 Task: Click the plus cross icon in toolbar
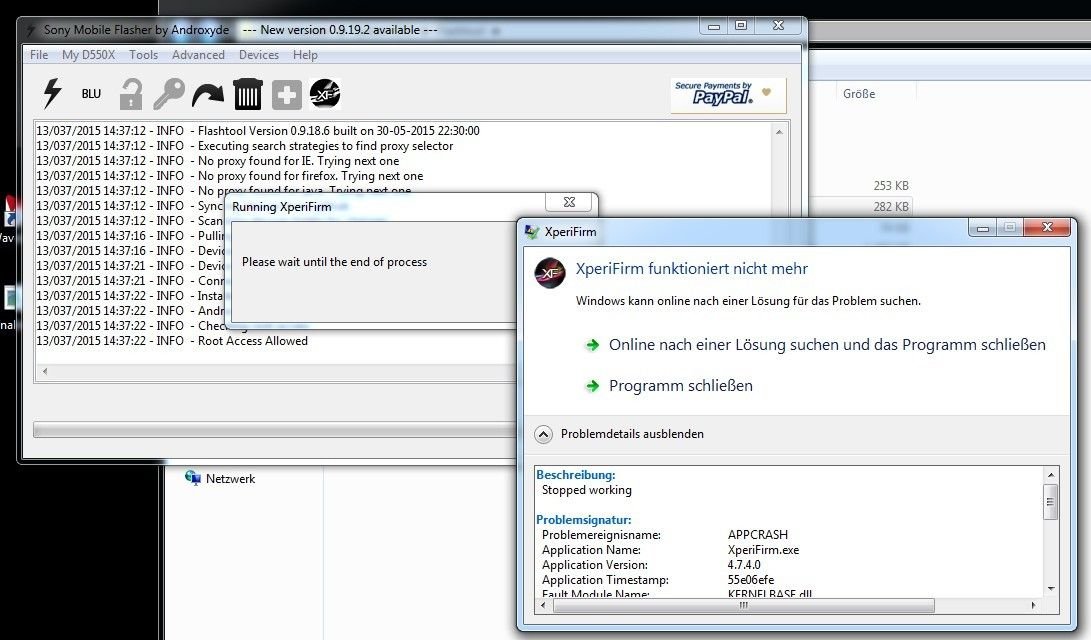pyautogui.click(x=287, y=95)
